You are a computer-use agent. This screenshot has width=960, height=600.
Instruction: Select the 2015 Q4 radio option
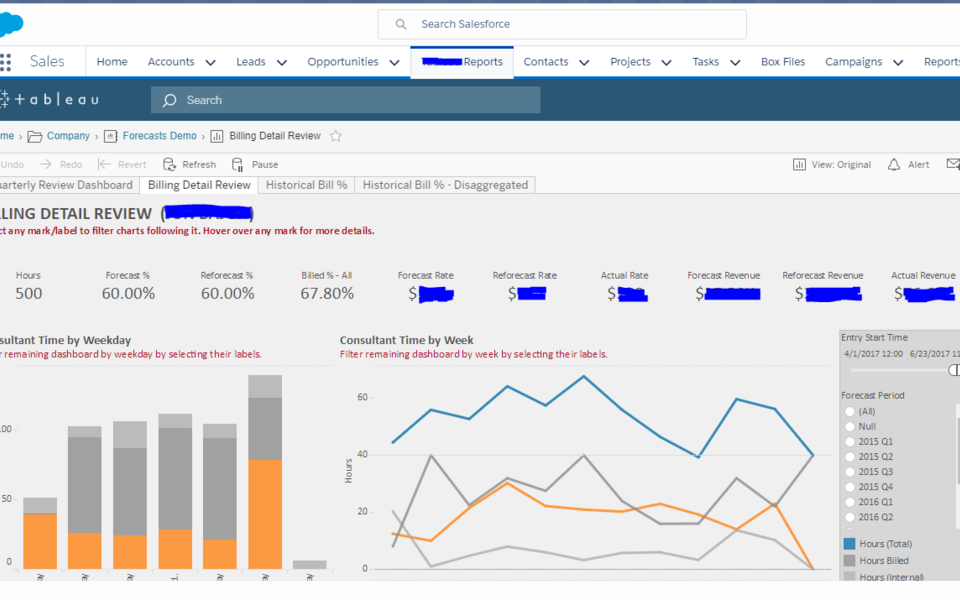(x=850, y=487)
